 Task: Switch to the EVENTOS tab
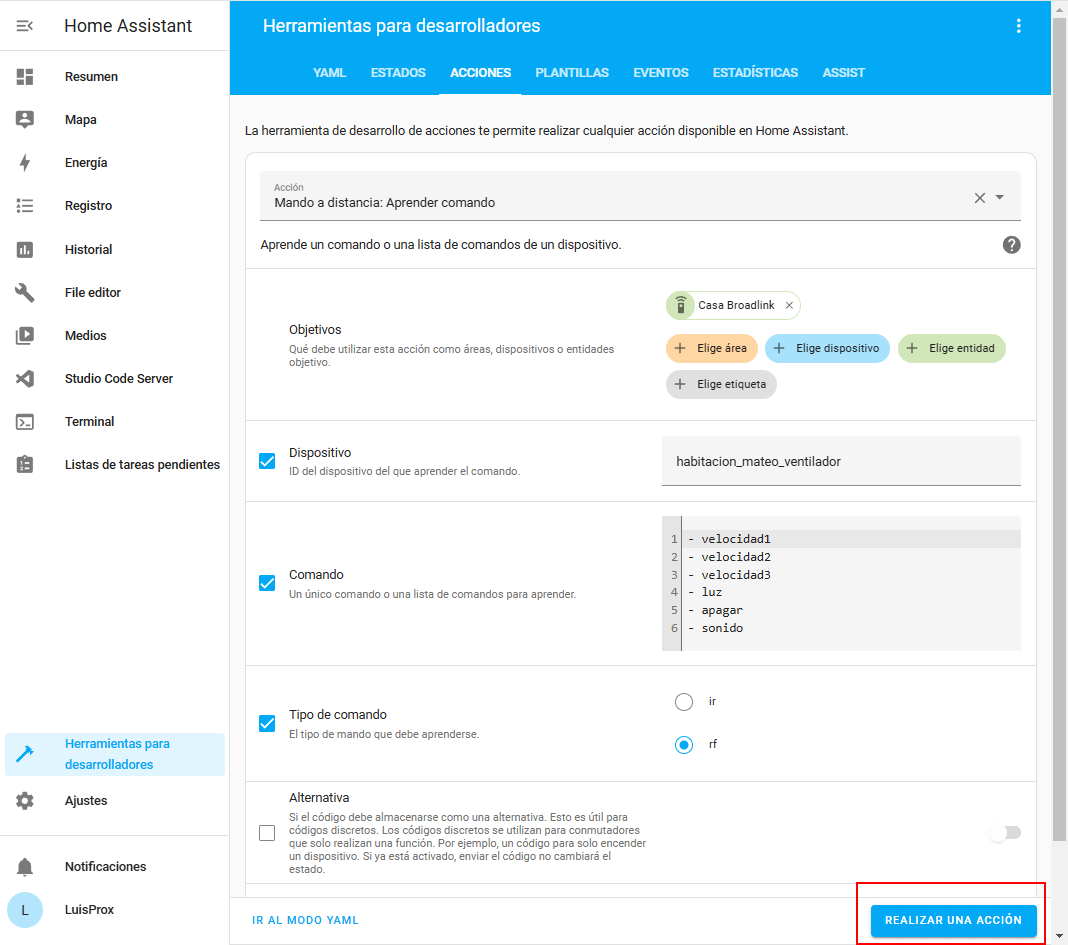(x=661, y=73)
